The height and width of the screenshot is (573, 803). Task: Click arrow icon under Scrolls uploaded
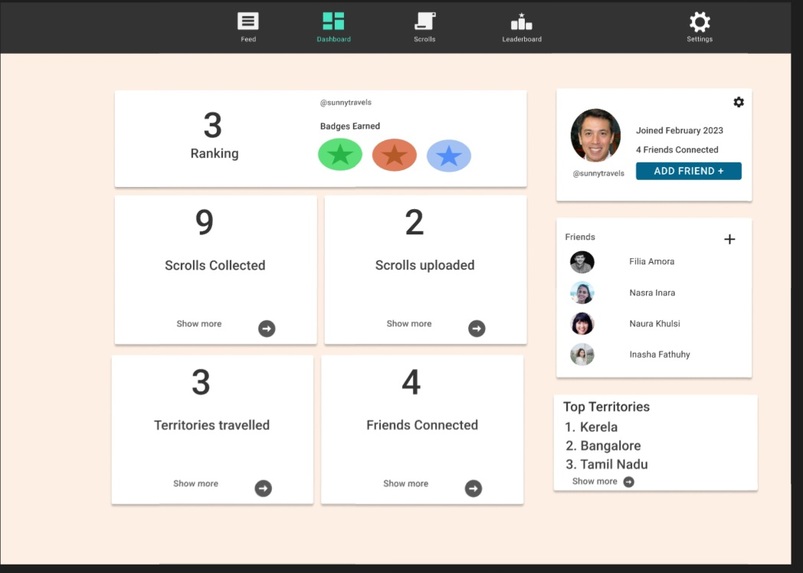coord(477,328)
